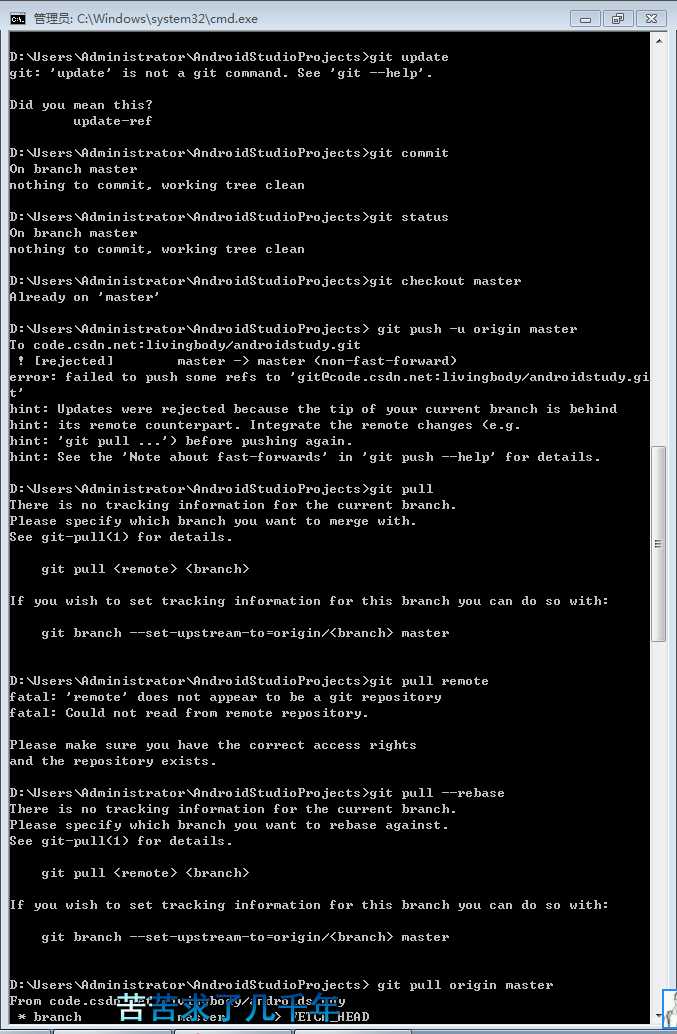Minimize the cmd.exe window
Screen dimensions: 677x1034
click(585, 18)
